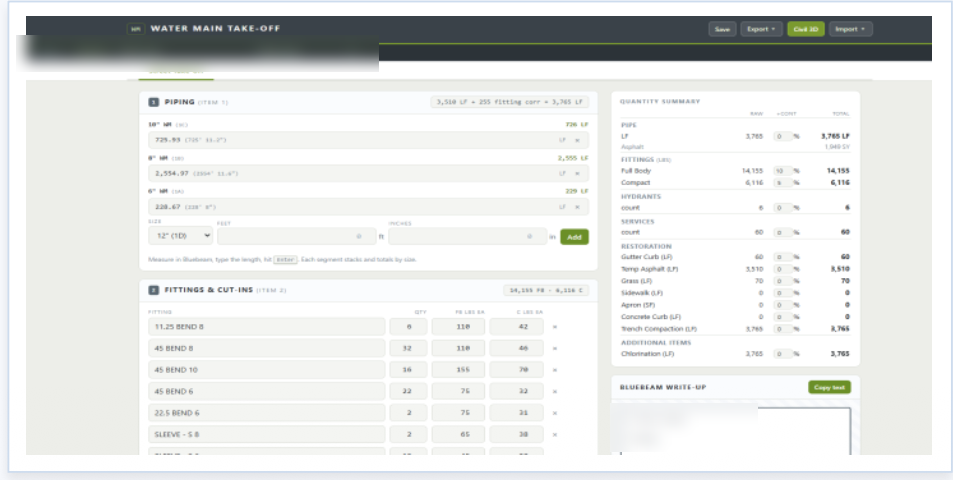Edit C lbs 31 for 22.5 BEND 6

517,413
